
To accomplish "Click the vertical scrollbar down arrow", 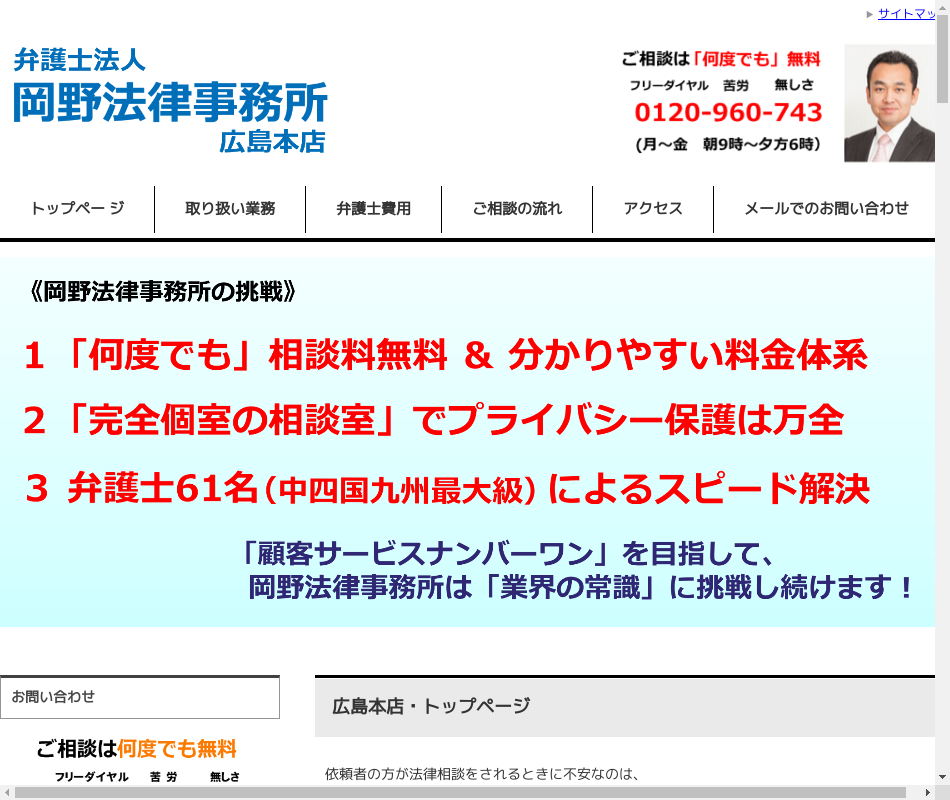I will 942,777.
